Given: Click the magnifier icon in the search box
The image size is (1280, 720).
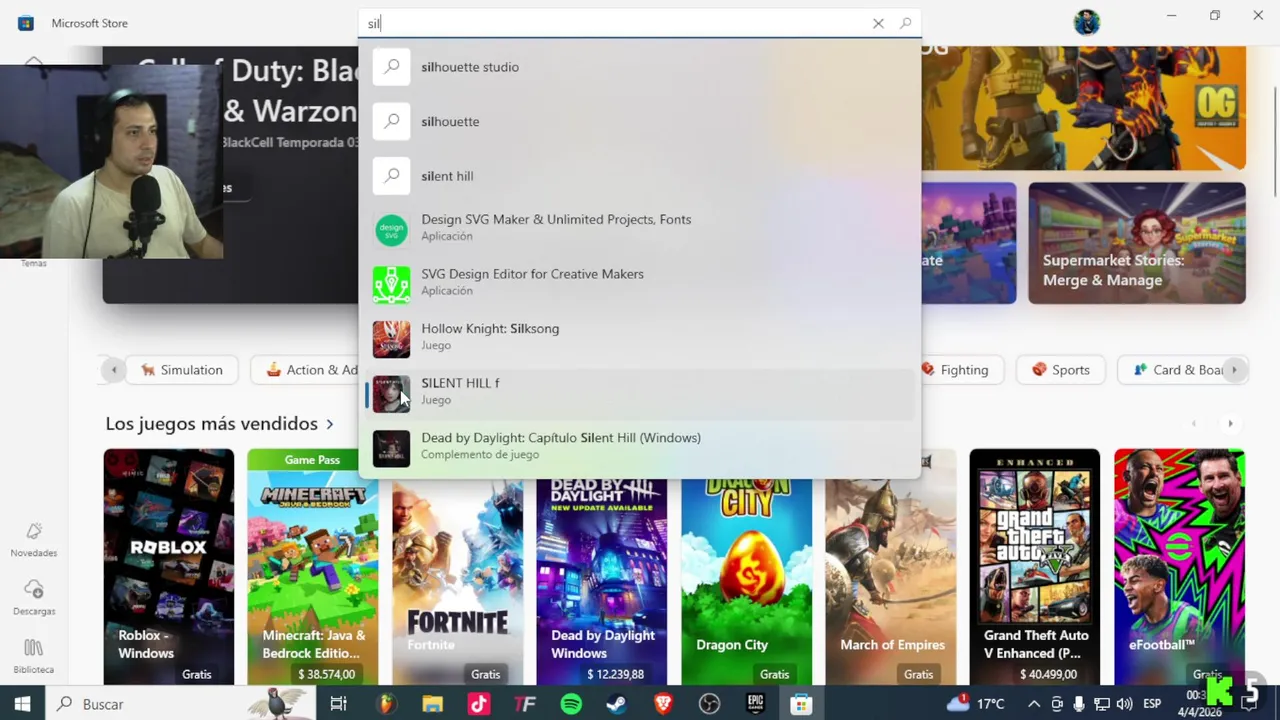Looking at the screenshot, I should tap(905, 23).
